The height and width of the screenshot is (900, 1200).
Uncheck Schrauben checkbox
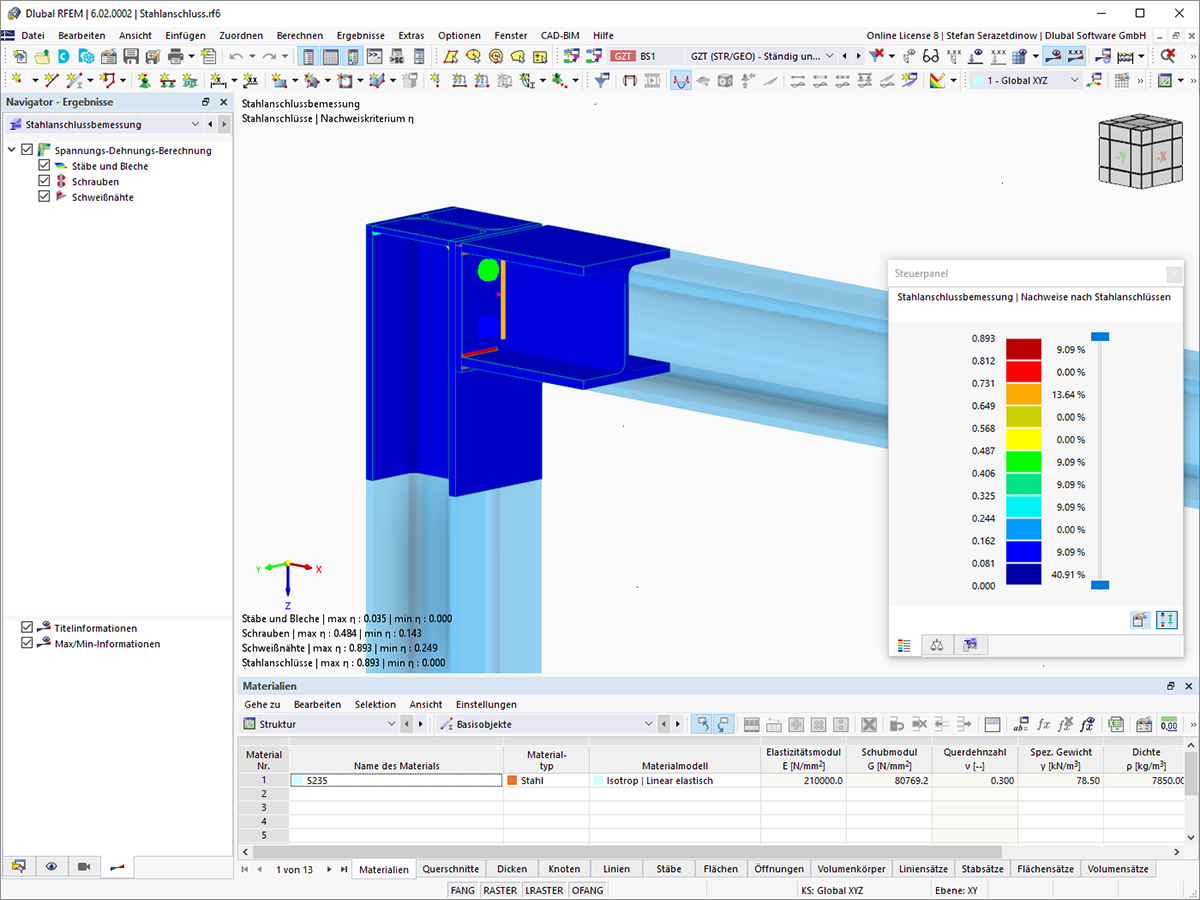[44, 182]
